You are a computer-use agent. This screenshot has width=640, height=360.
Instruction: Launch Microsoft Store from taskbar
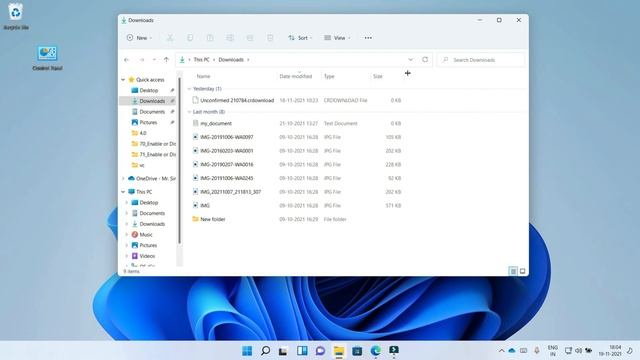coord(357,351)
